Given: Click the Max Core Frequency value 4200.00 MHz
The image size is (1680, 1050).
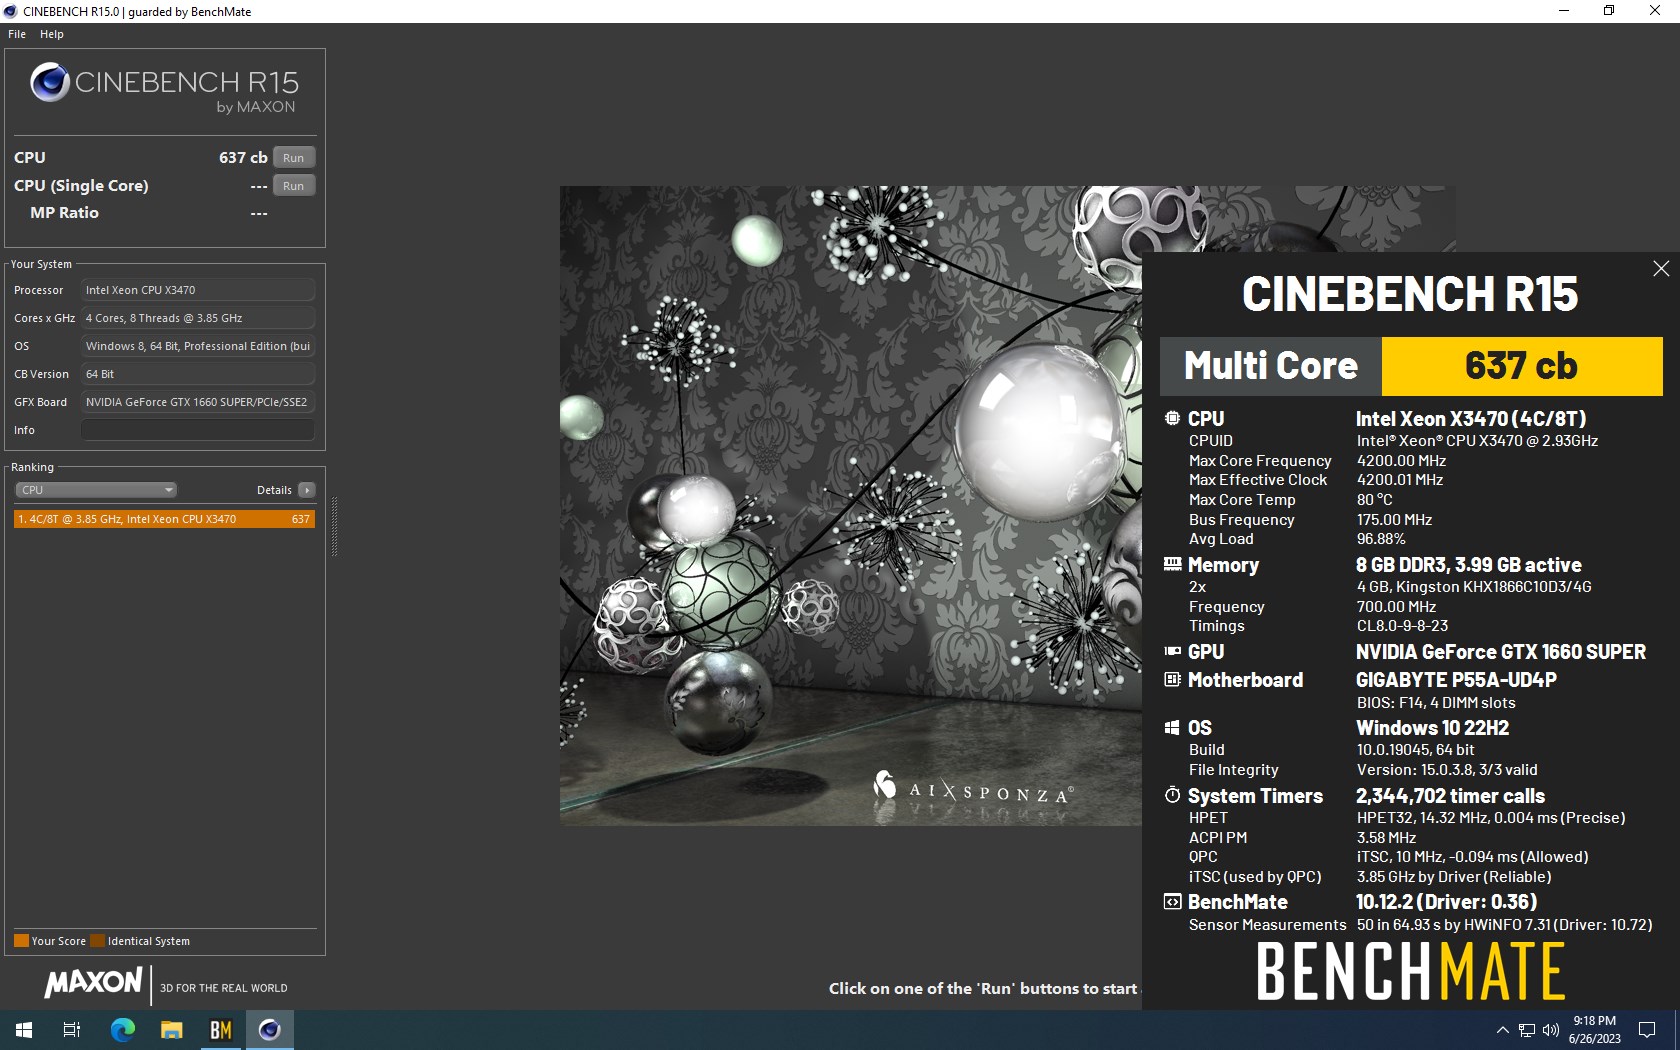Looking at the screenshot, I should 1401,461.
